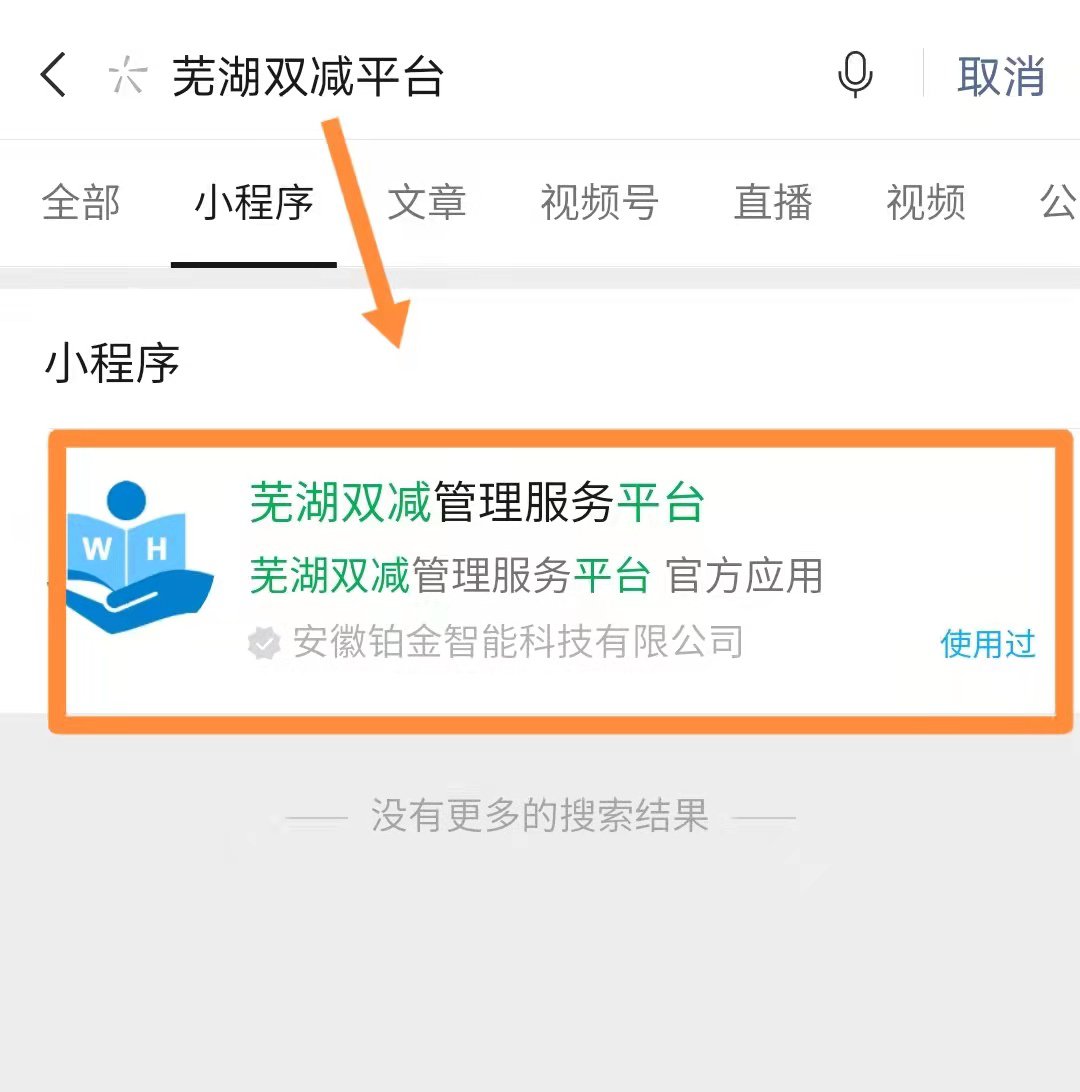Select the 小程序 tab
The width and height of the screenshot is (1080, 1092).
tap(253, 203)
